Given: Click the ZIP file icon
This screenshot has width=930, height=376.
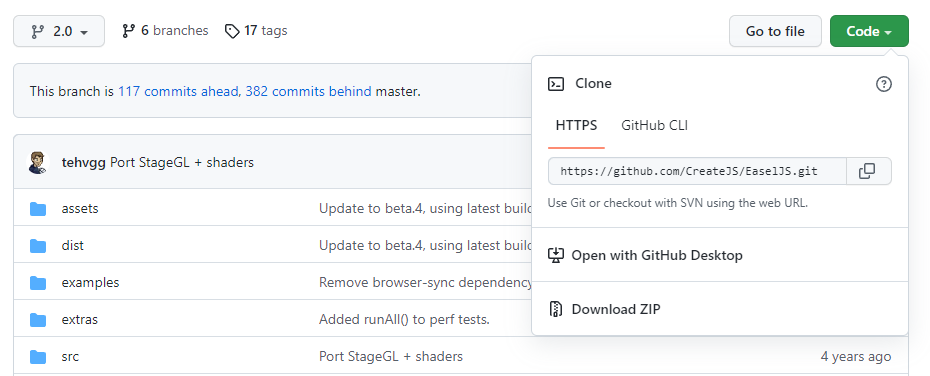Looking at the screenshot, I should (556, 309).
